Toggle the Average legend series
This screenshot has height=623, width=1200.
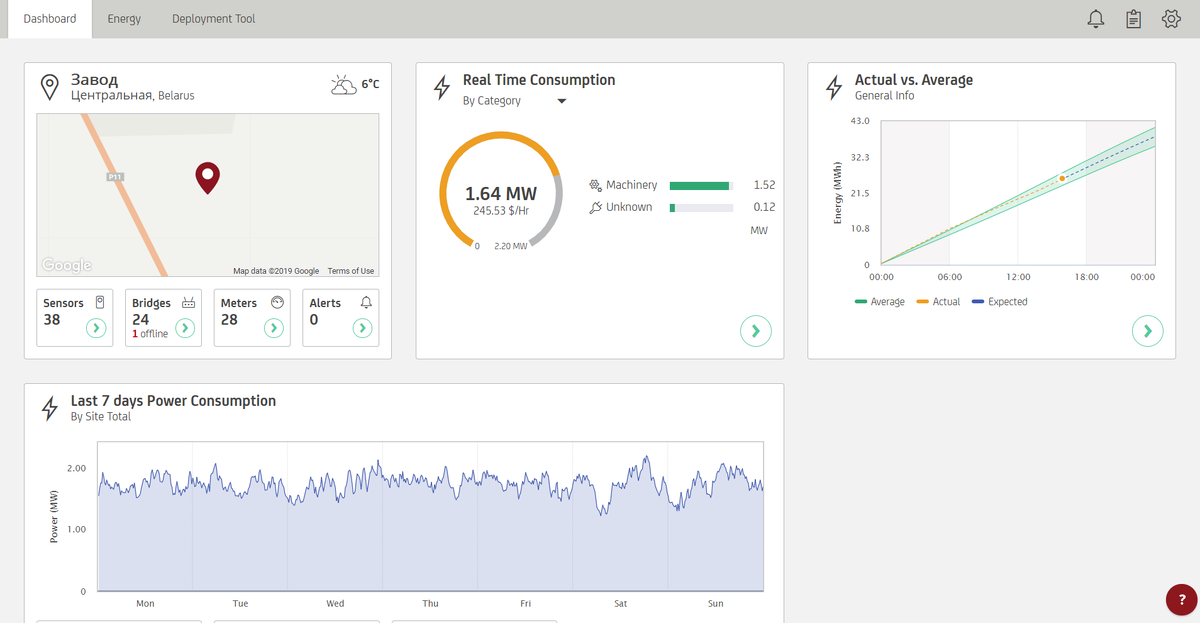point(880,302)
